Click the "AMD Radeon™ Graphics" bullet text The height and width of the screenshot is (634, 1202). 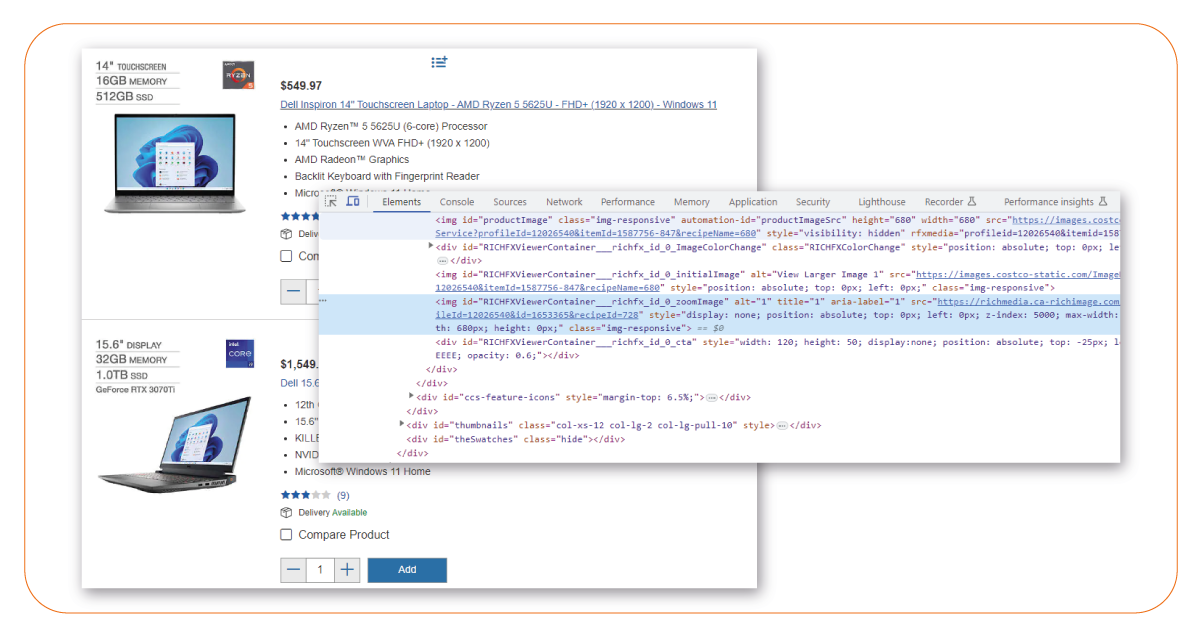pyautogui.click(x=352, y=160)
